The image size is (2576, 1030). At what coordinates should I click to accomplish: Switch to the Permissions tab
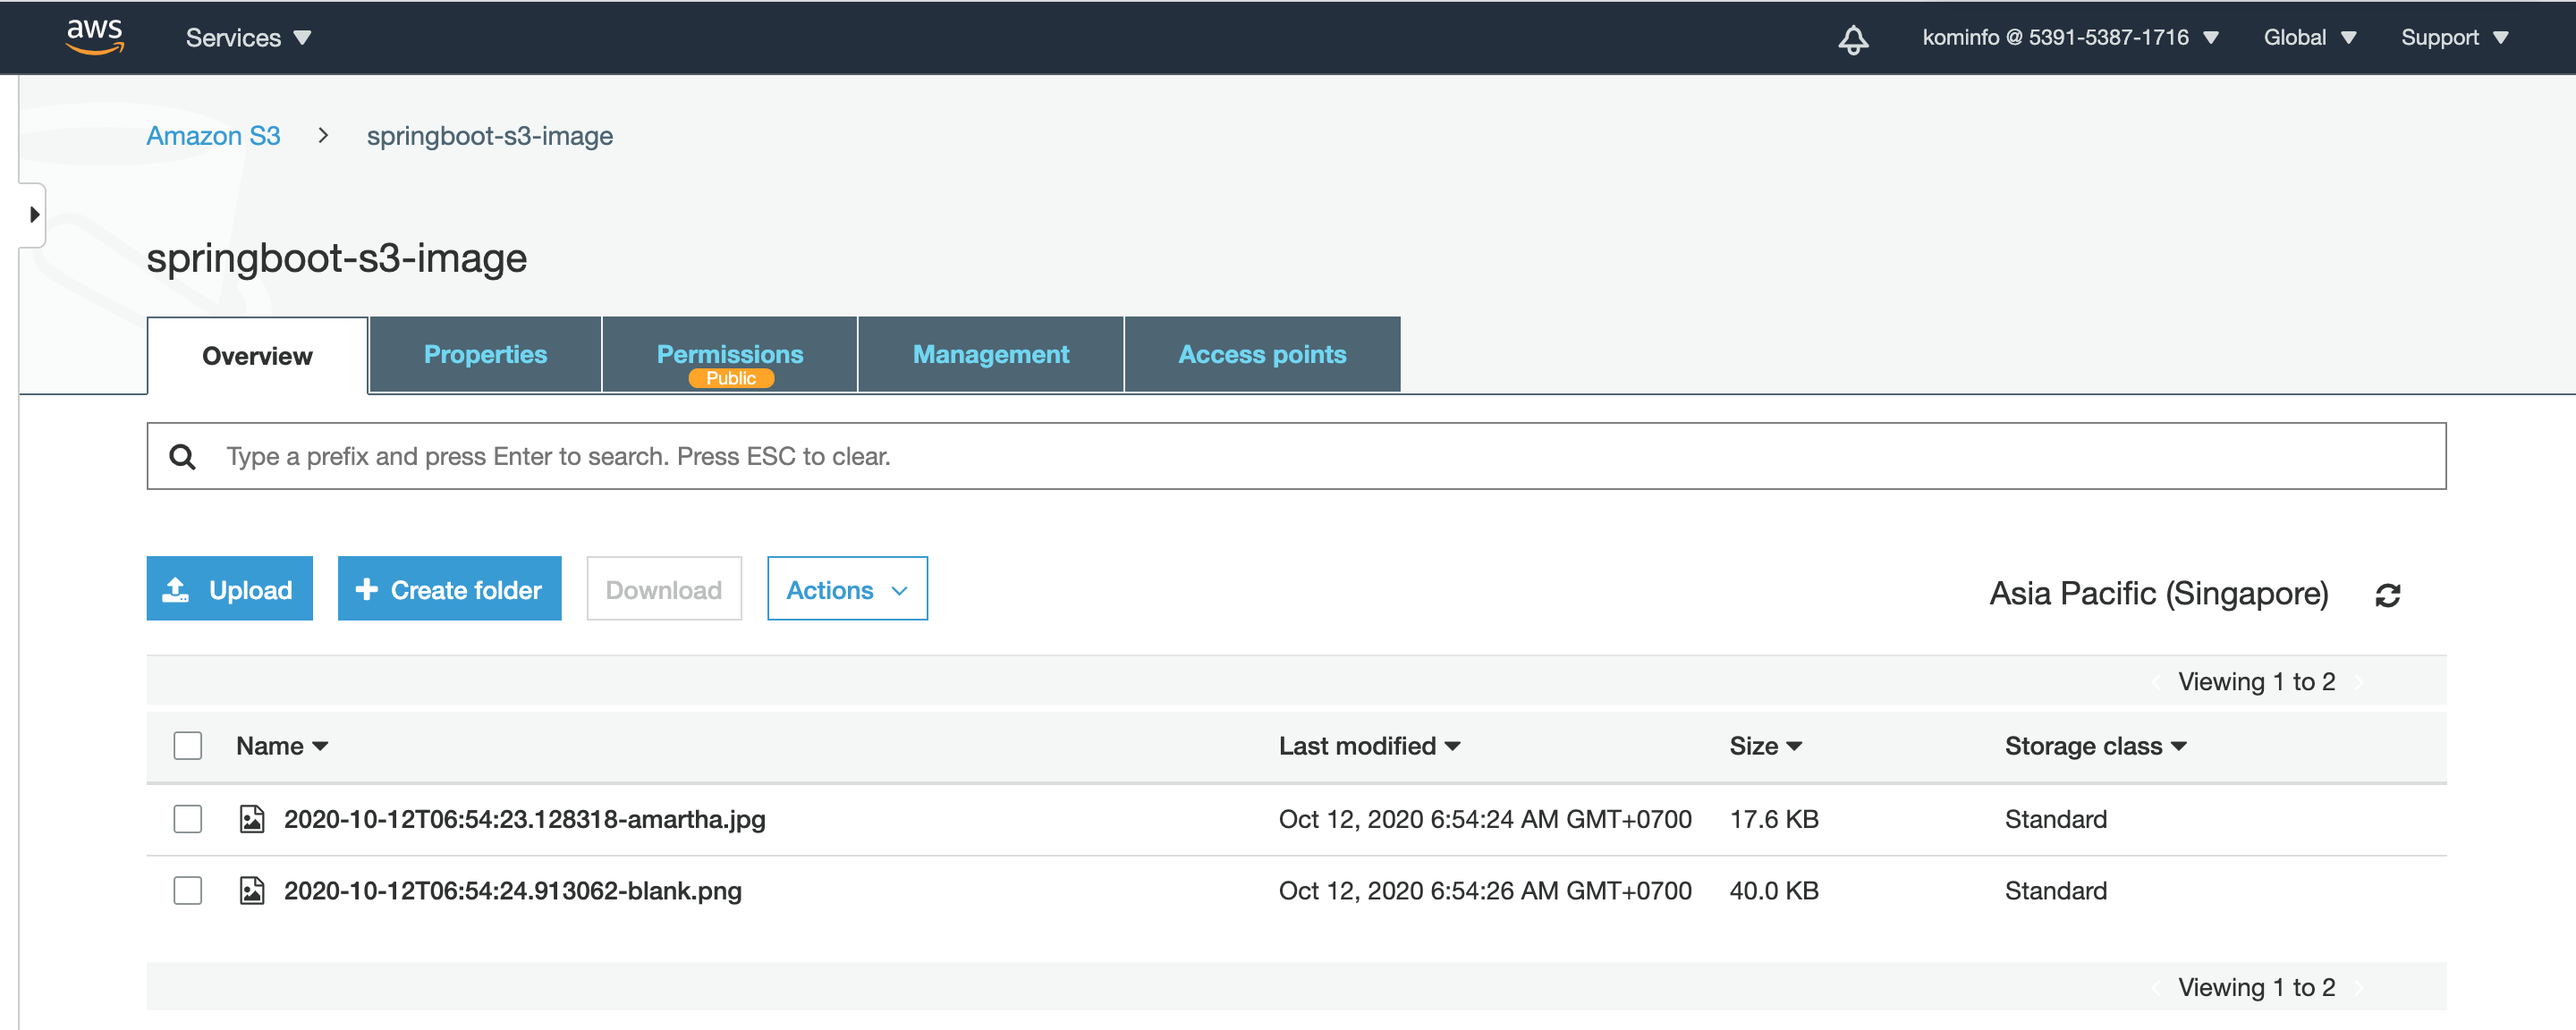coord(729,355)
